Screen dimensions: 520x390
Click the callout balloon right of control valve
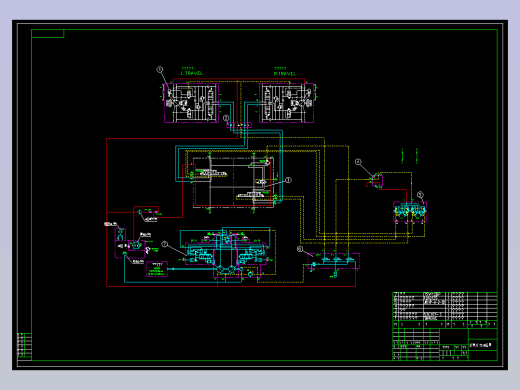click(x=288, y=180)
